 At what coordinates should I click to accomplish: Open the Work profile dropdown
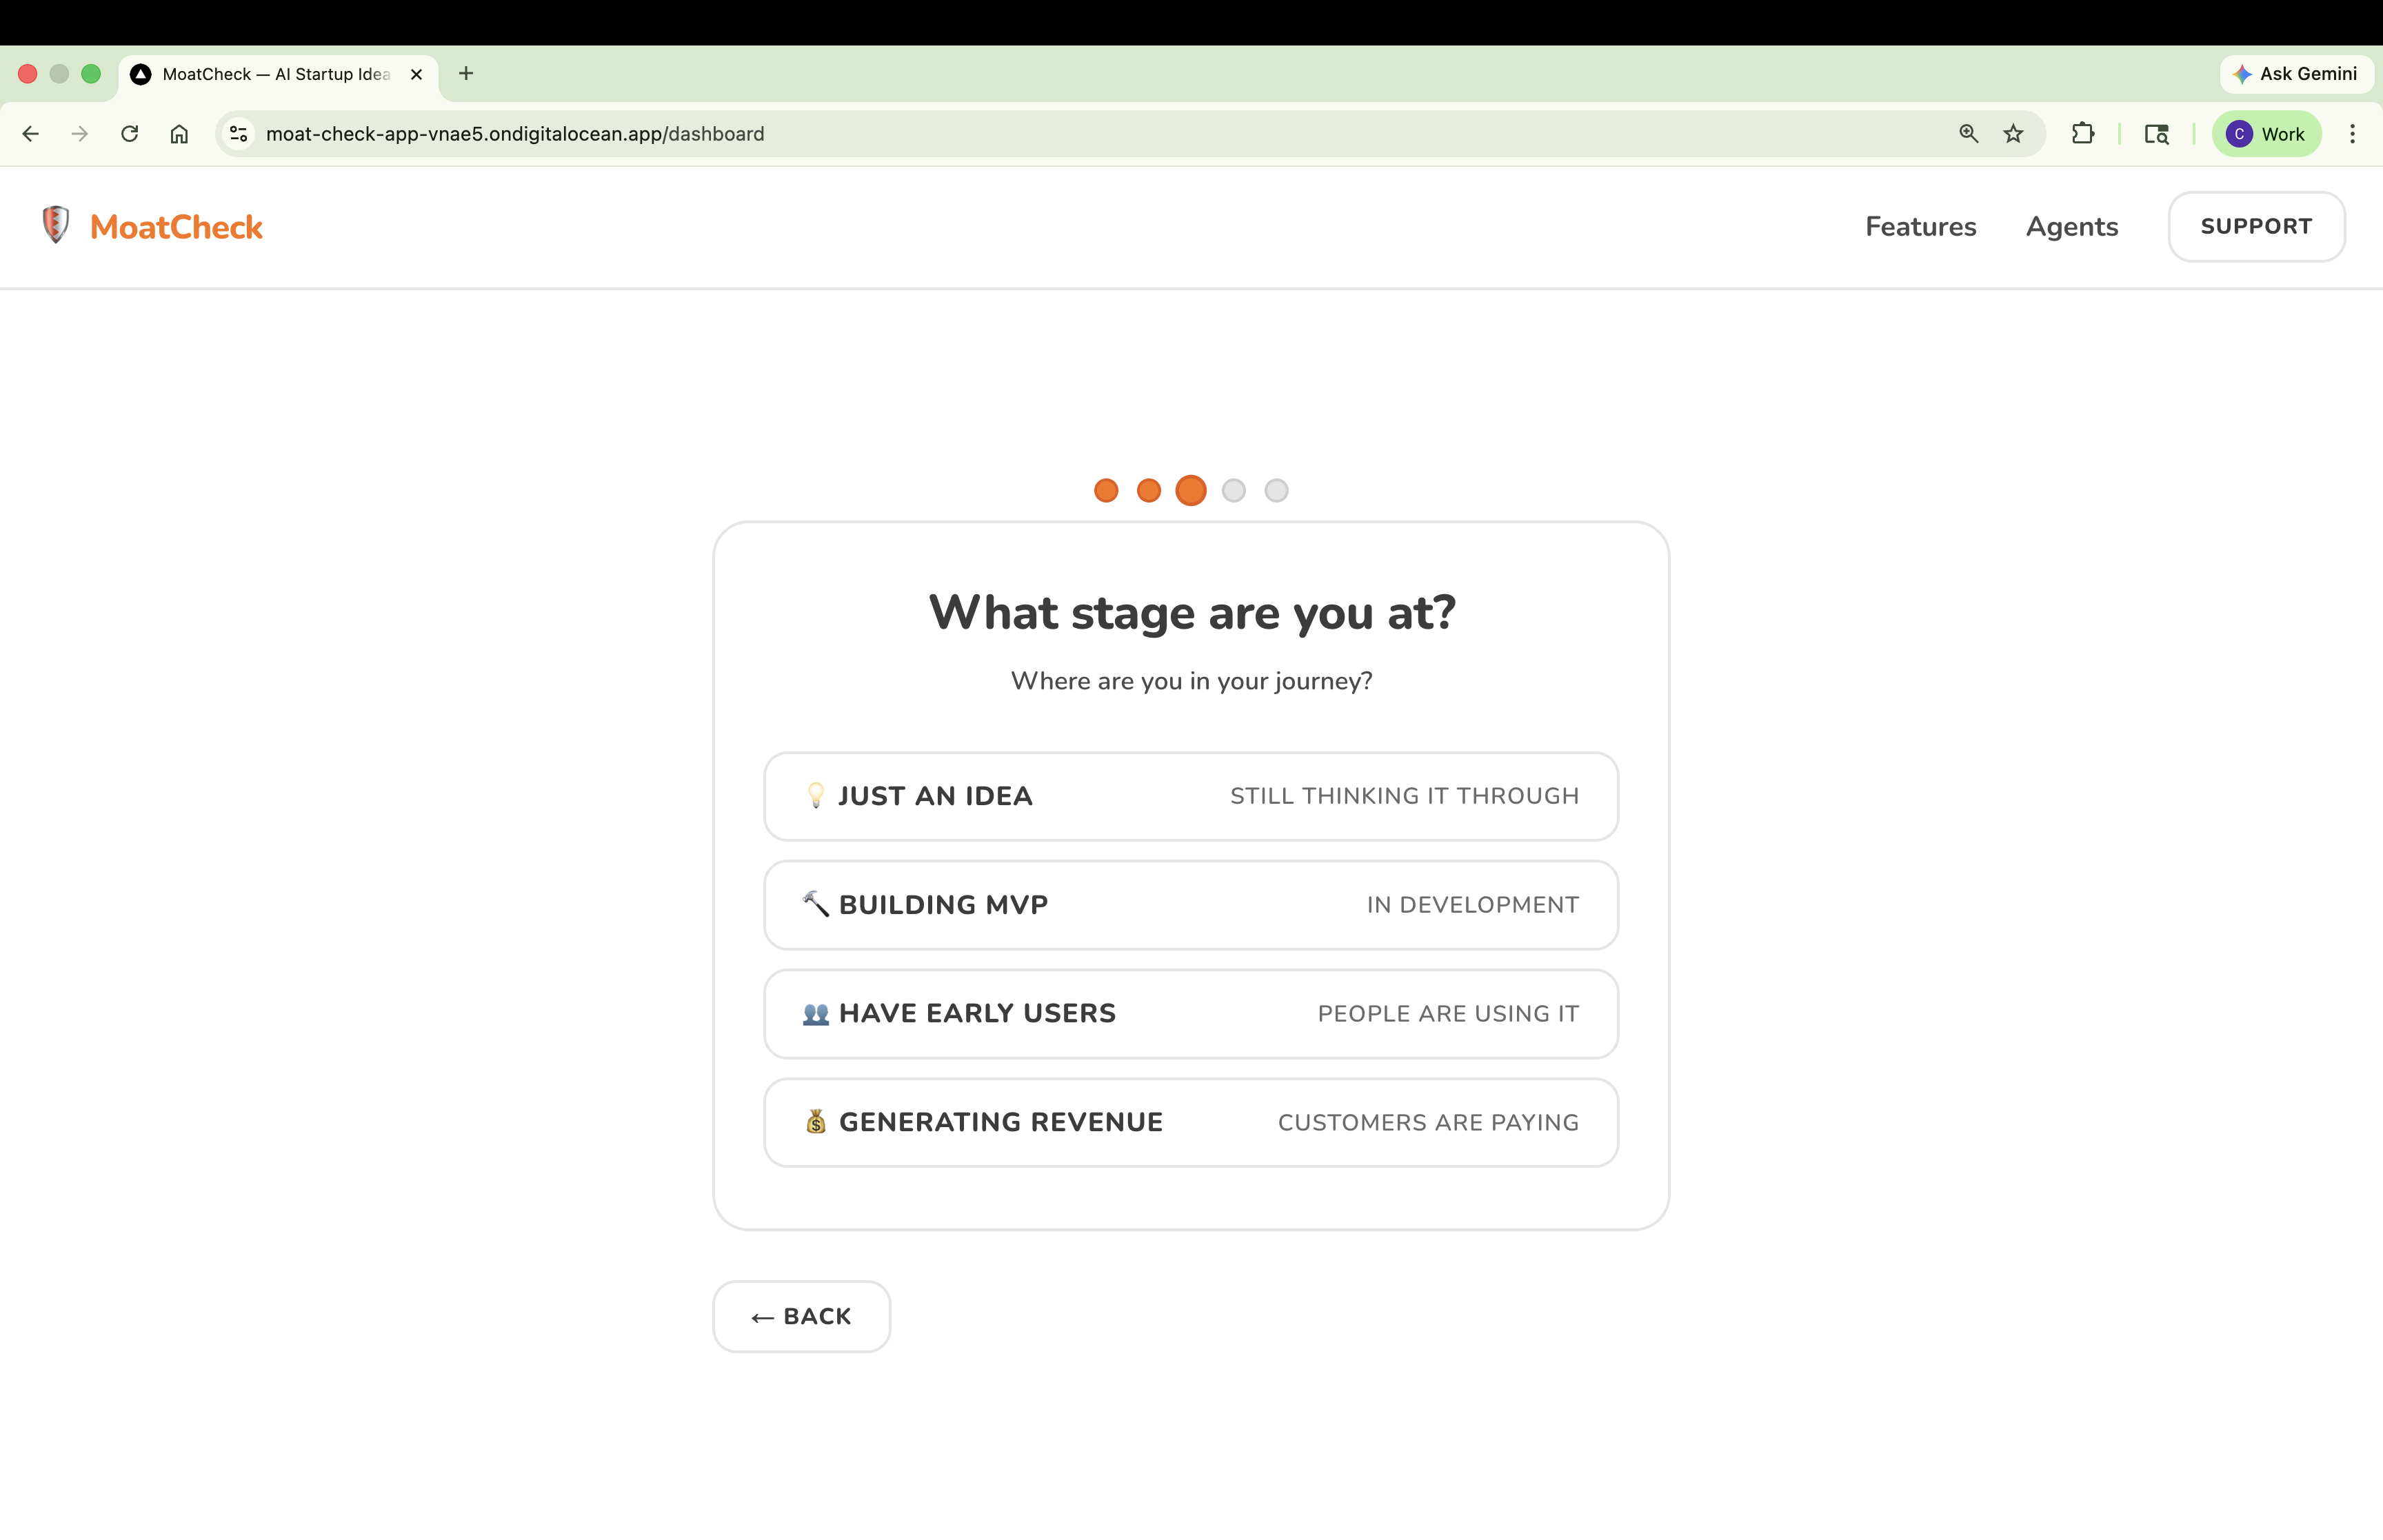coord(2266,134)
